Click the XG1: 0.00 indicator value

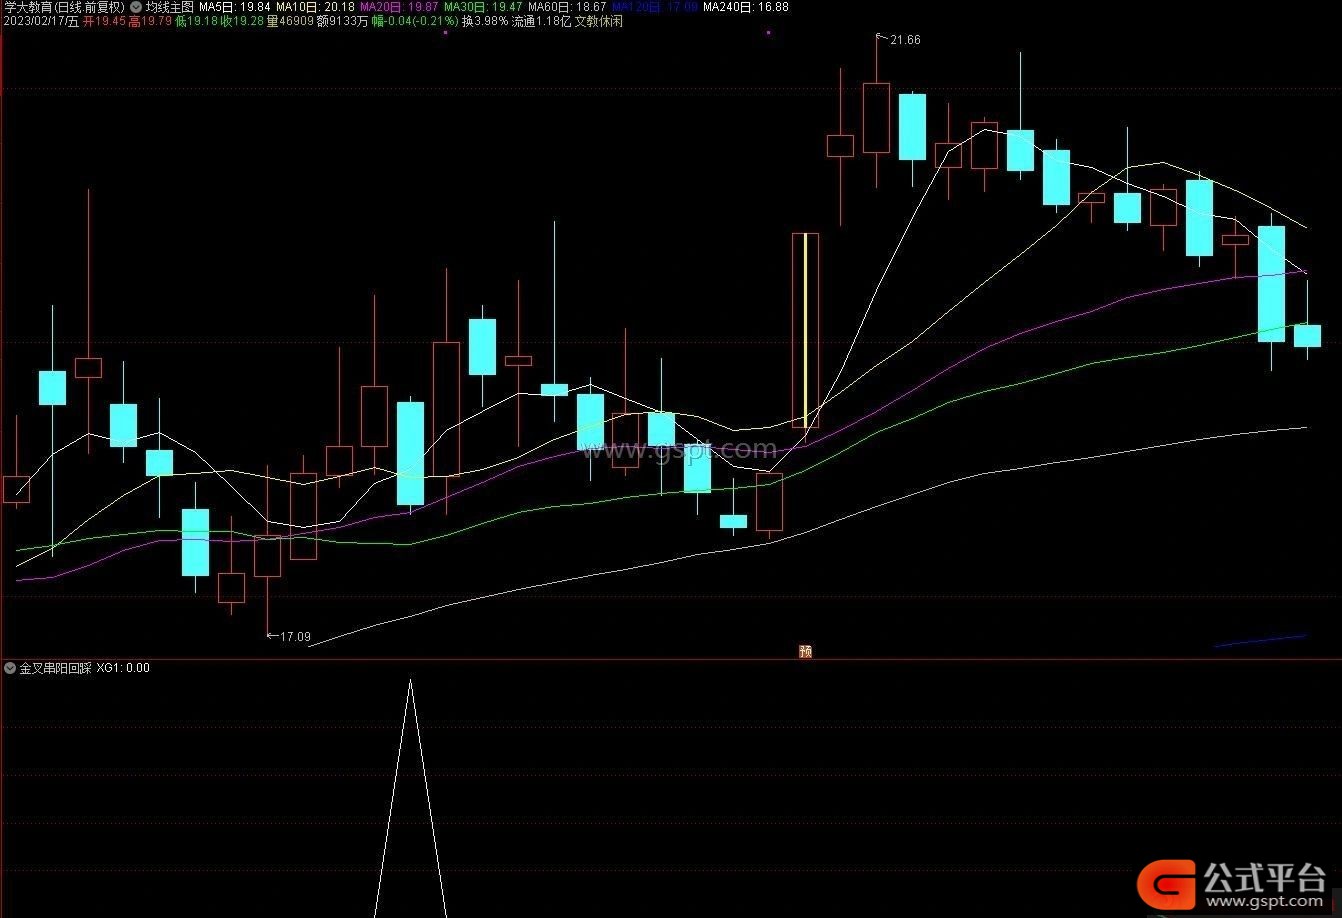point(123,667)
